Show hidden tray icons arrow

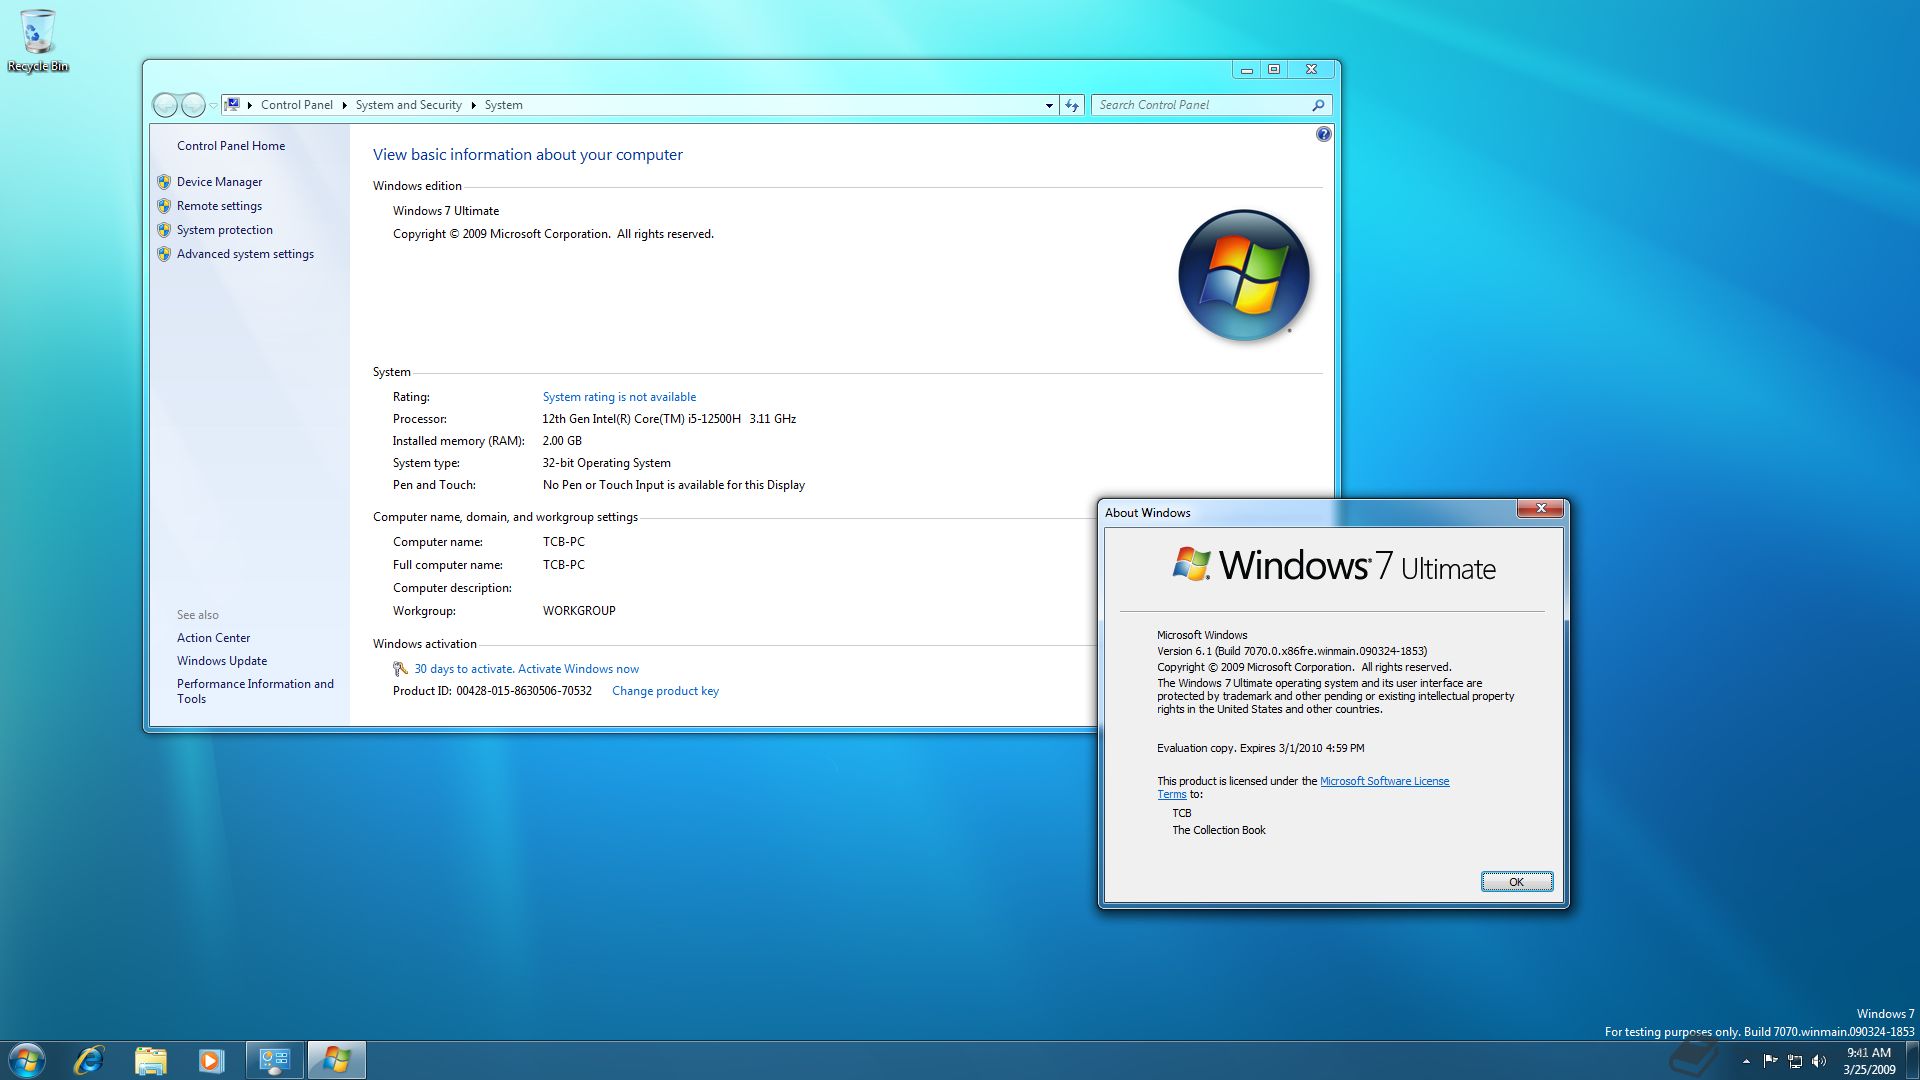pyautogui.click(x=1746, y=1061)
